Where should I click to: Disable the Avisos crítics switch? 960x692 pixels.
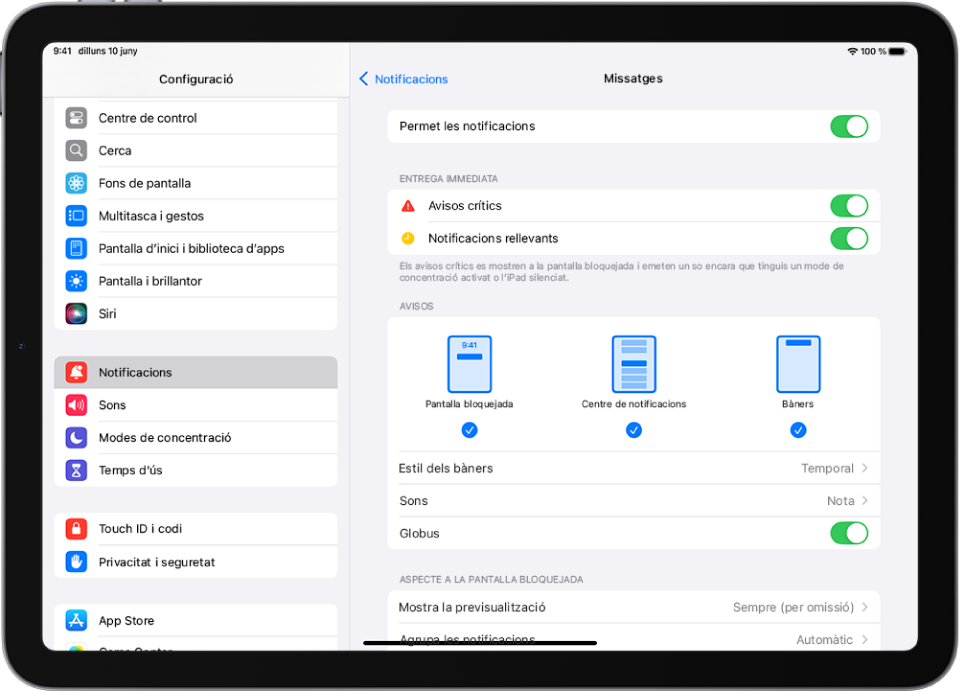coord(849,206)
